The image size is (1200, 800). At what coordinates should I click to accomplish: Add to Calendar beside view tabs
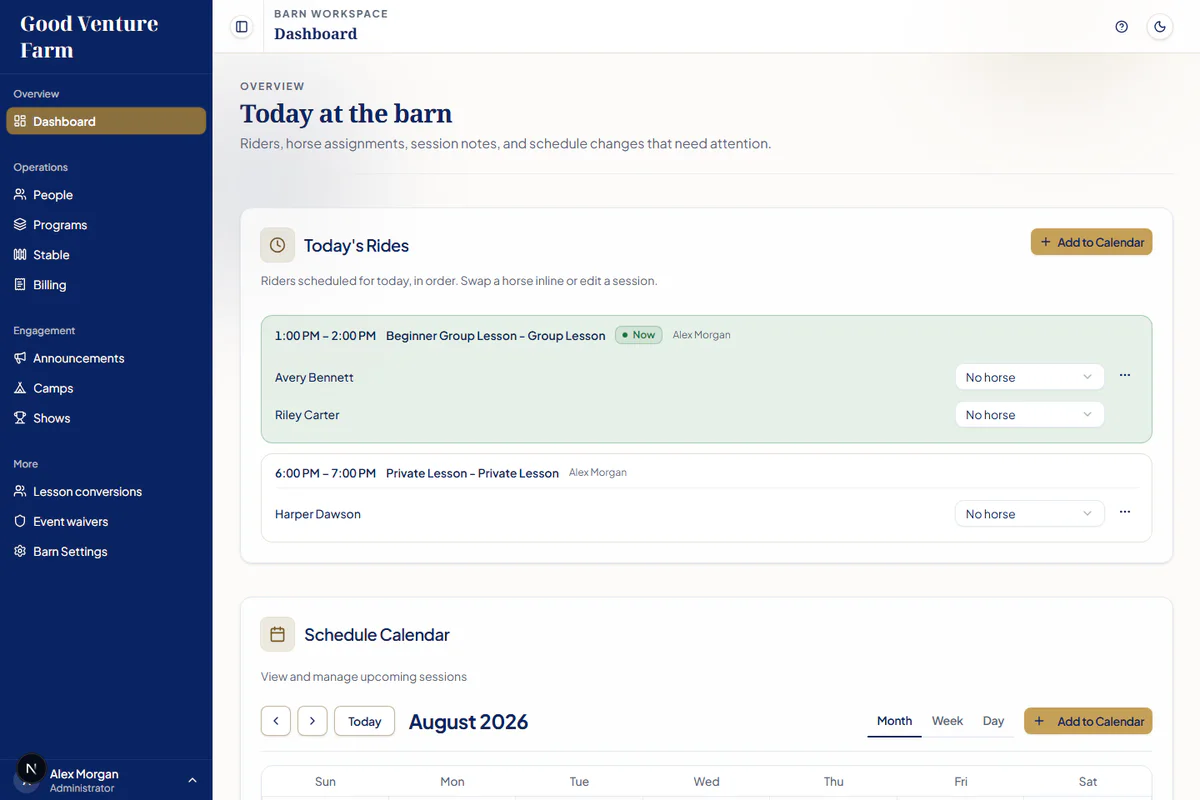(x=1088, y=721)
